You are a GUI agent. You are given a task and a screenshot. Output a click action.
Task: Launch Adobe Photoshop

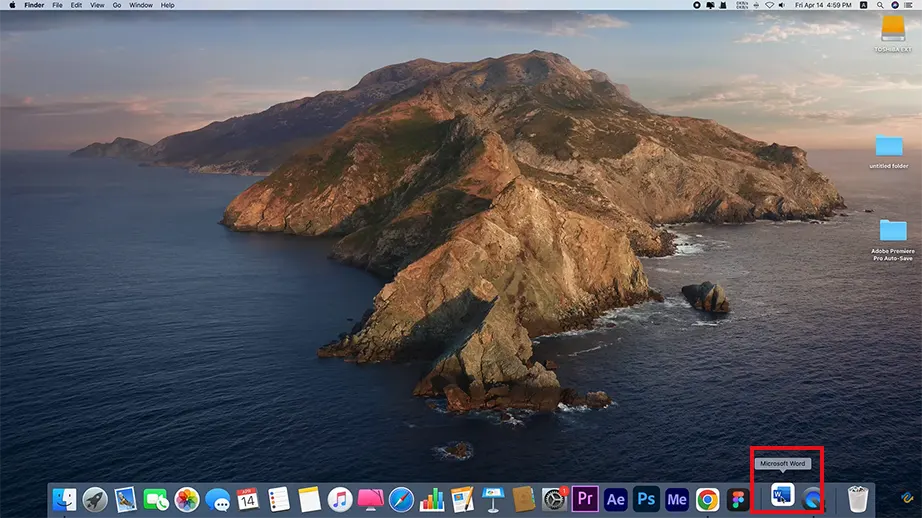click(646, 500)
